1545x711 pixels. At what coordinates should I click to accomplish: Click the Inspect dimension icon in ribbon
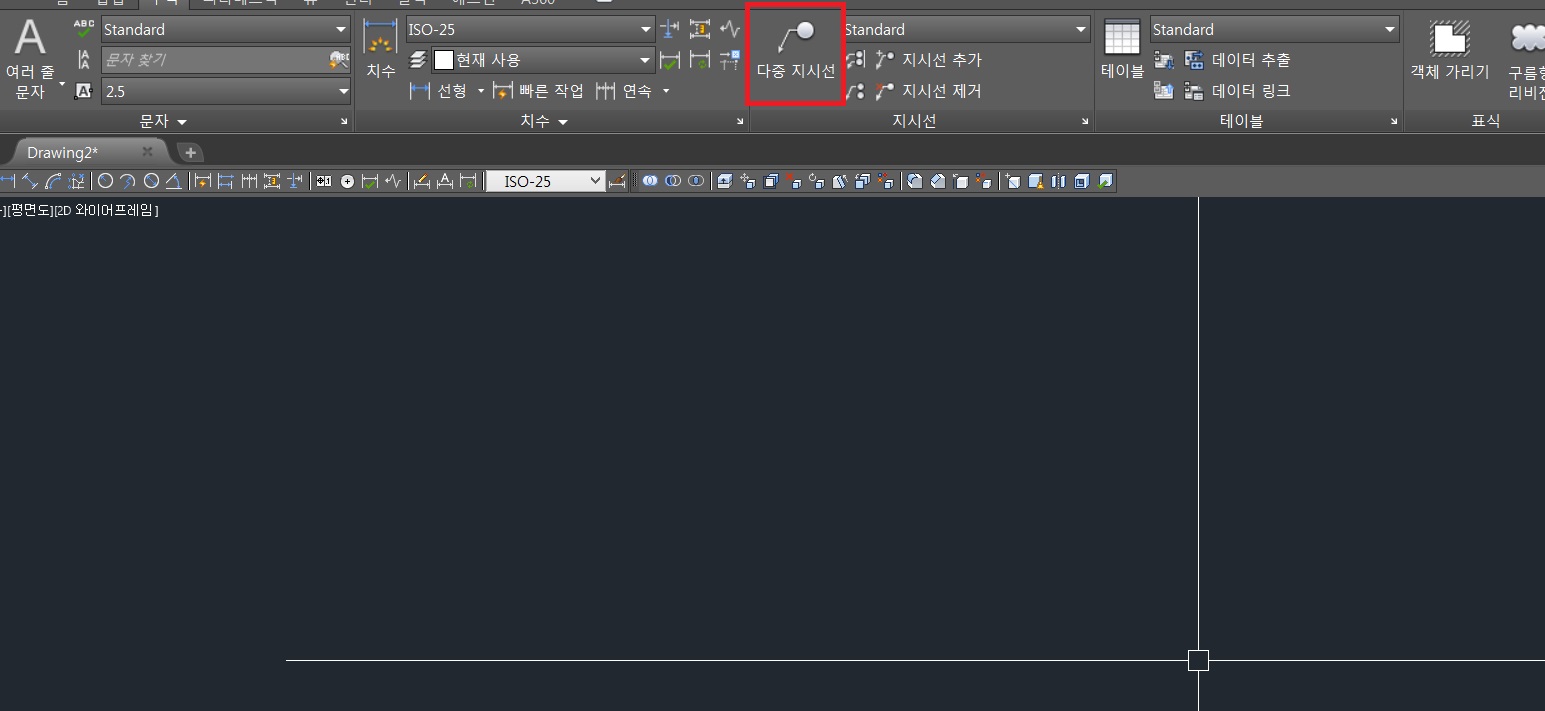pyautogui.click(x=669, y=61)
